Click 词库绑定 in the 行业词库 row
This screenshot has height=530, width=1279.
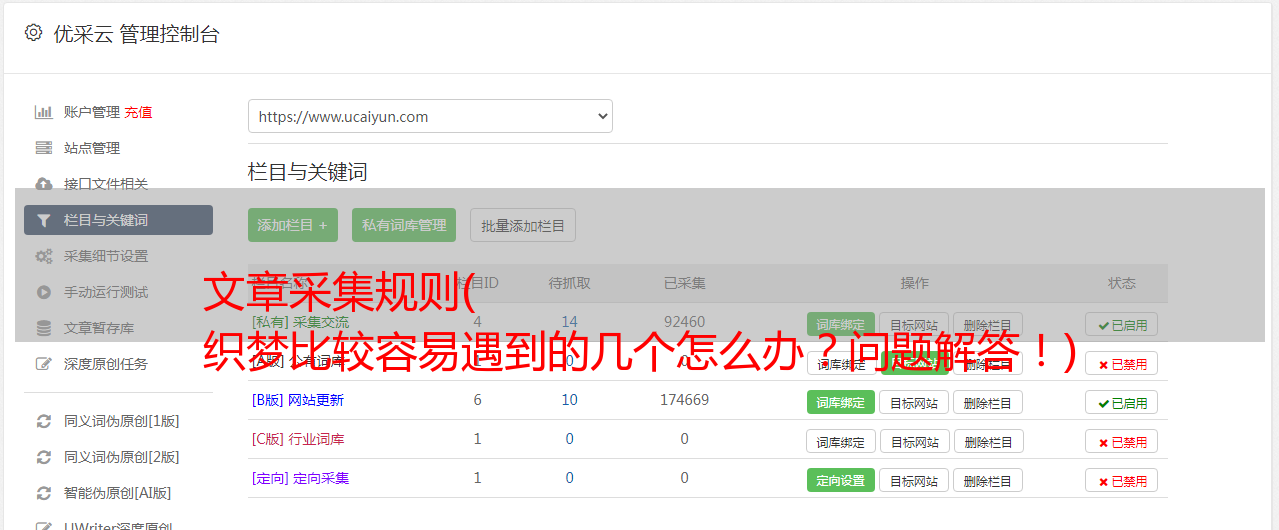[841, 441]
